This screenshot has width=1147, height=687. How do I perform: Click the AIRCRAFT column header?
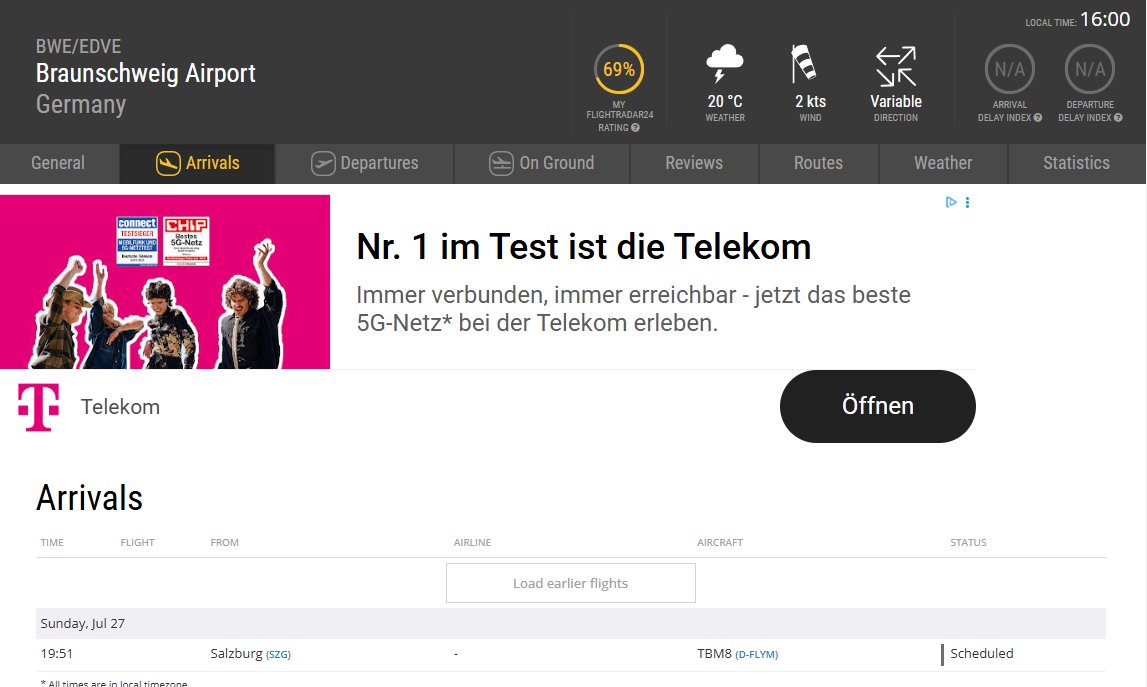pos(720,542)
